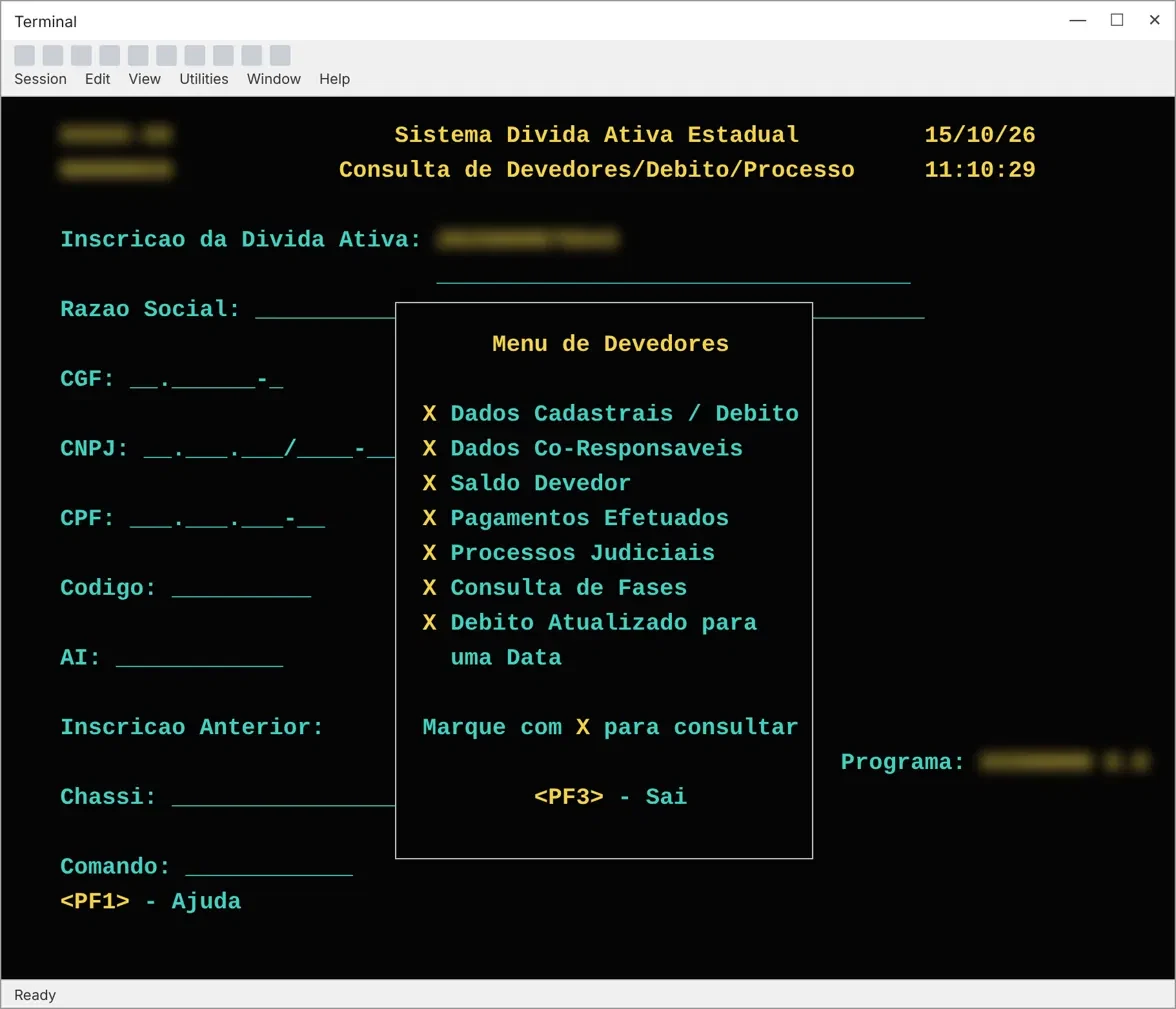Click the Menu de Devedores heading

click(610, 344)
